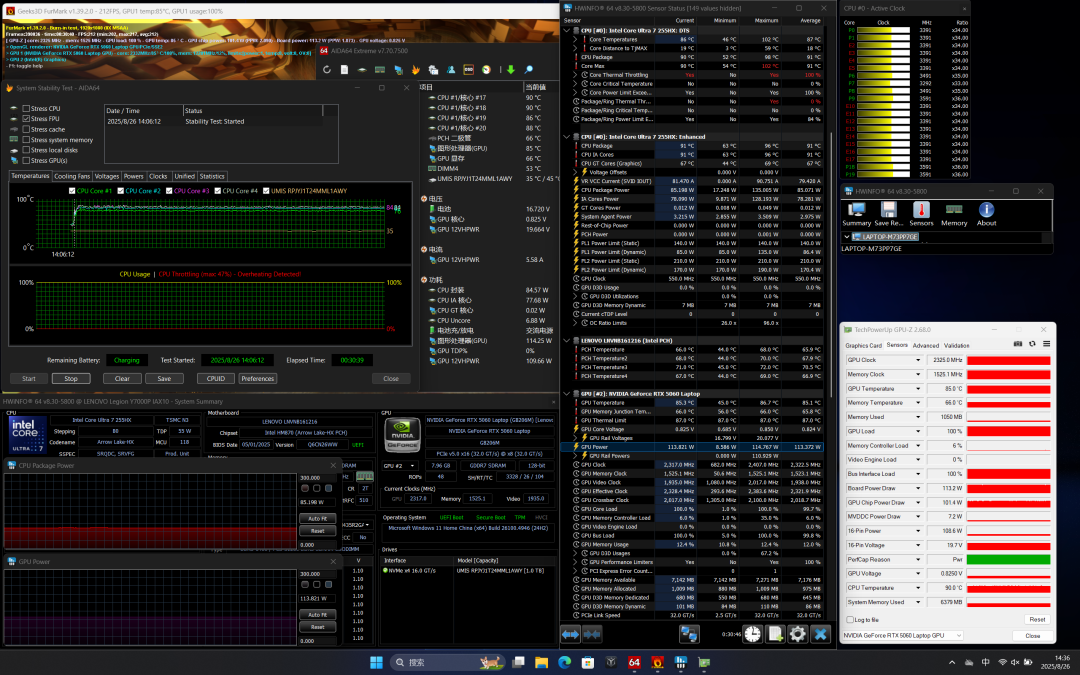The image size is (1080, 675).
Task: Open About info icon in HWiNFO window
Action: coord(986,214)
